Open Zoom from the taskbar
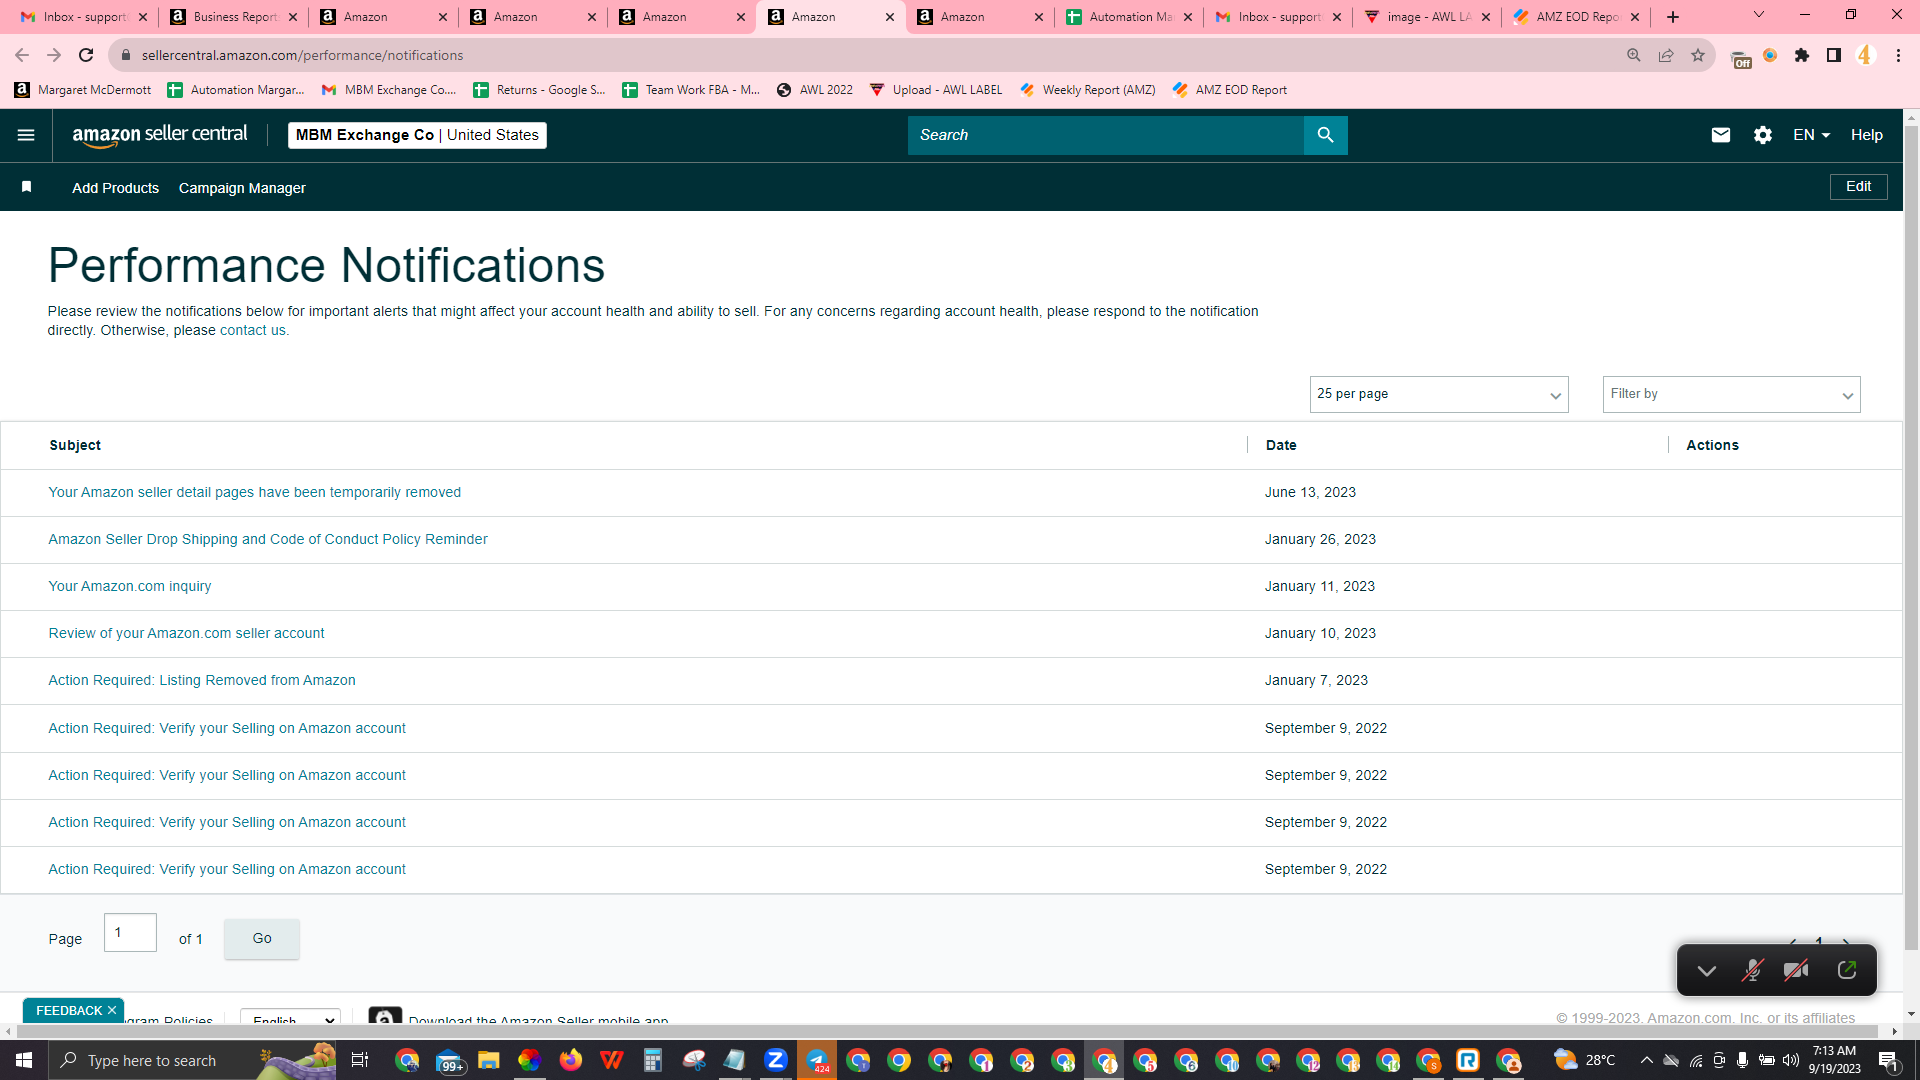This screenshot has width=1920, height=1080. [x=775, y=1060]
